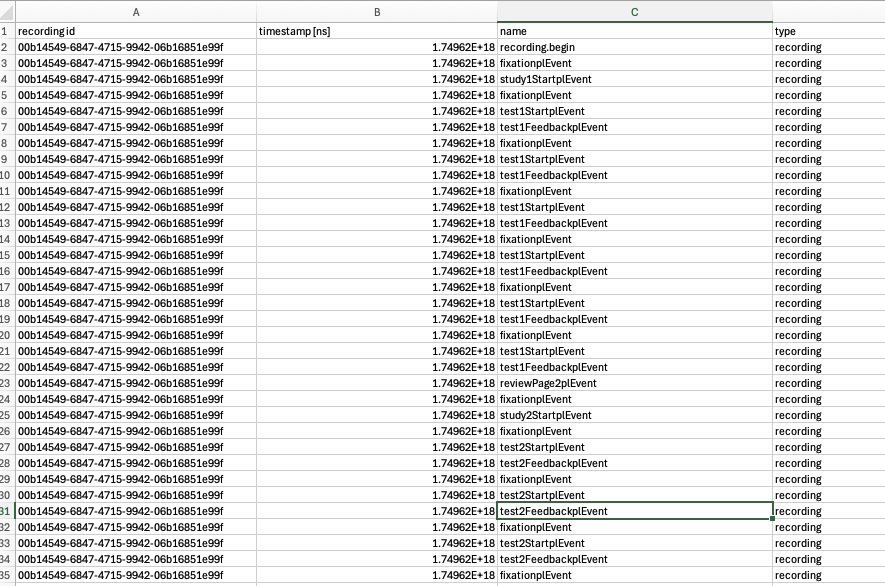Click the 'type' header cell

pos(828,31)
